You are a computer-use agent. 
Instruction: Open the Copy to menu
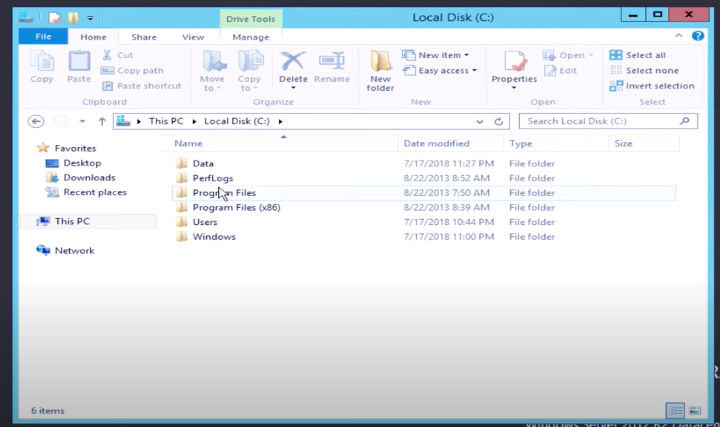pyautogui.click(x=249, y=71)
